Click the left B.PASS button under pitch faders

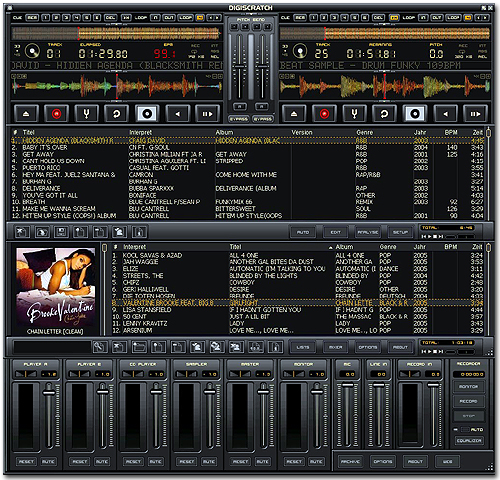pyautogui.click(x=239, y=119)
